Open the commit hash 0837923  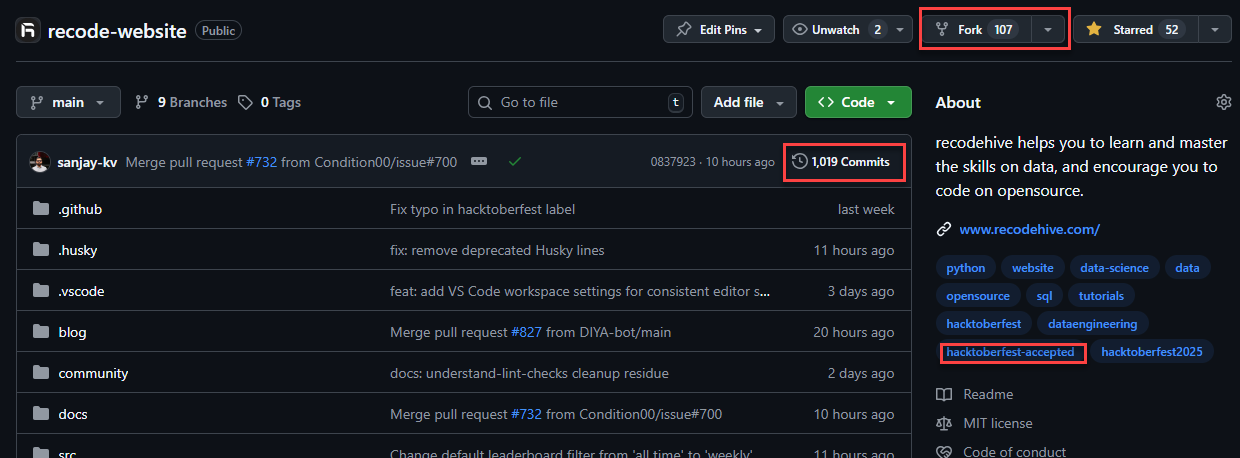coord(673,162)
